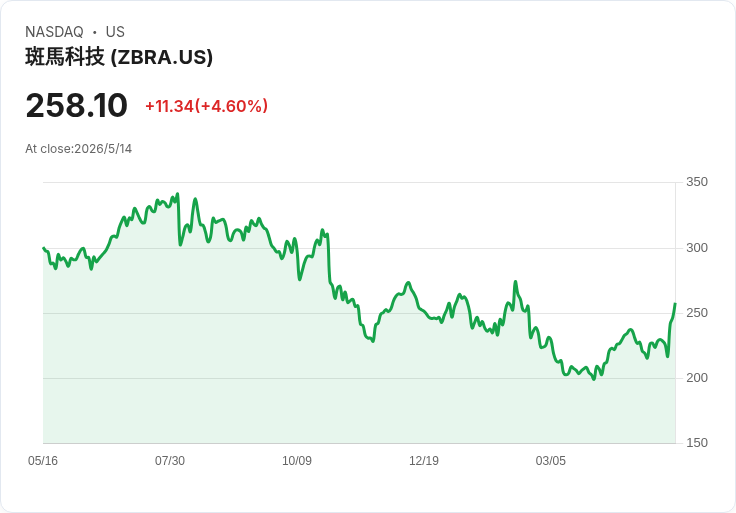Screen dimensions: 736x513
Task: Click the At close:2026/5/14 timestamp
Action: tap(78, 149)
